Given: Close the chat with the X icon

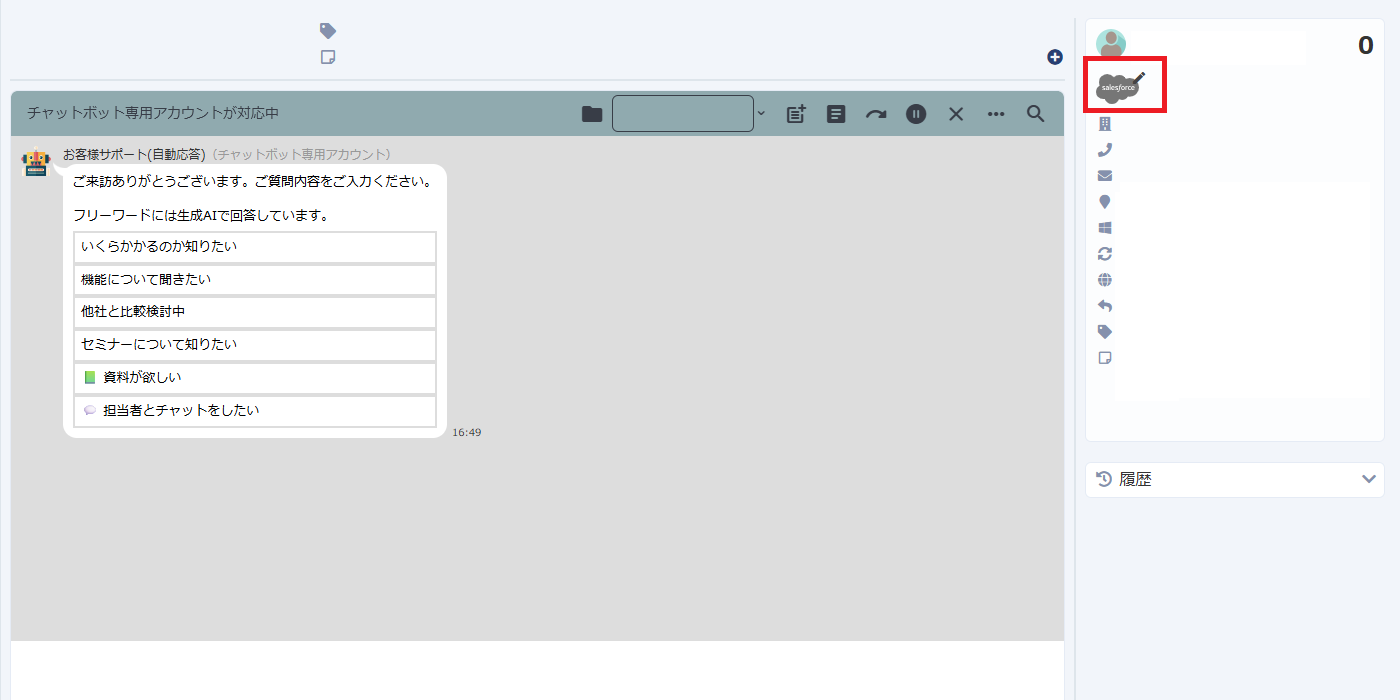Looking at the screenshot, I should 956,114.
